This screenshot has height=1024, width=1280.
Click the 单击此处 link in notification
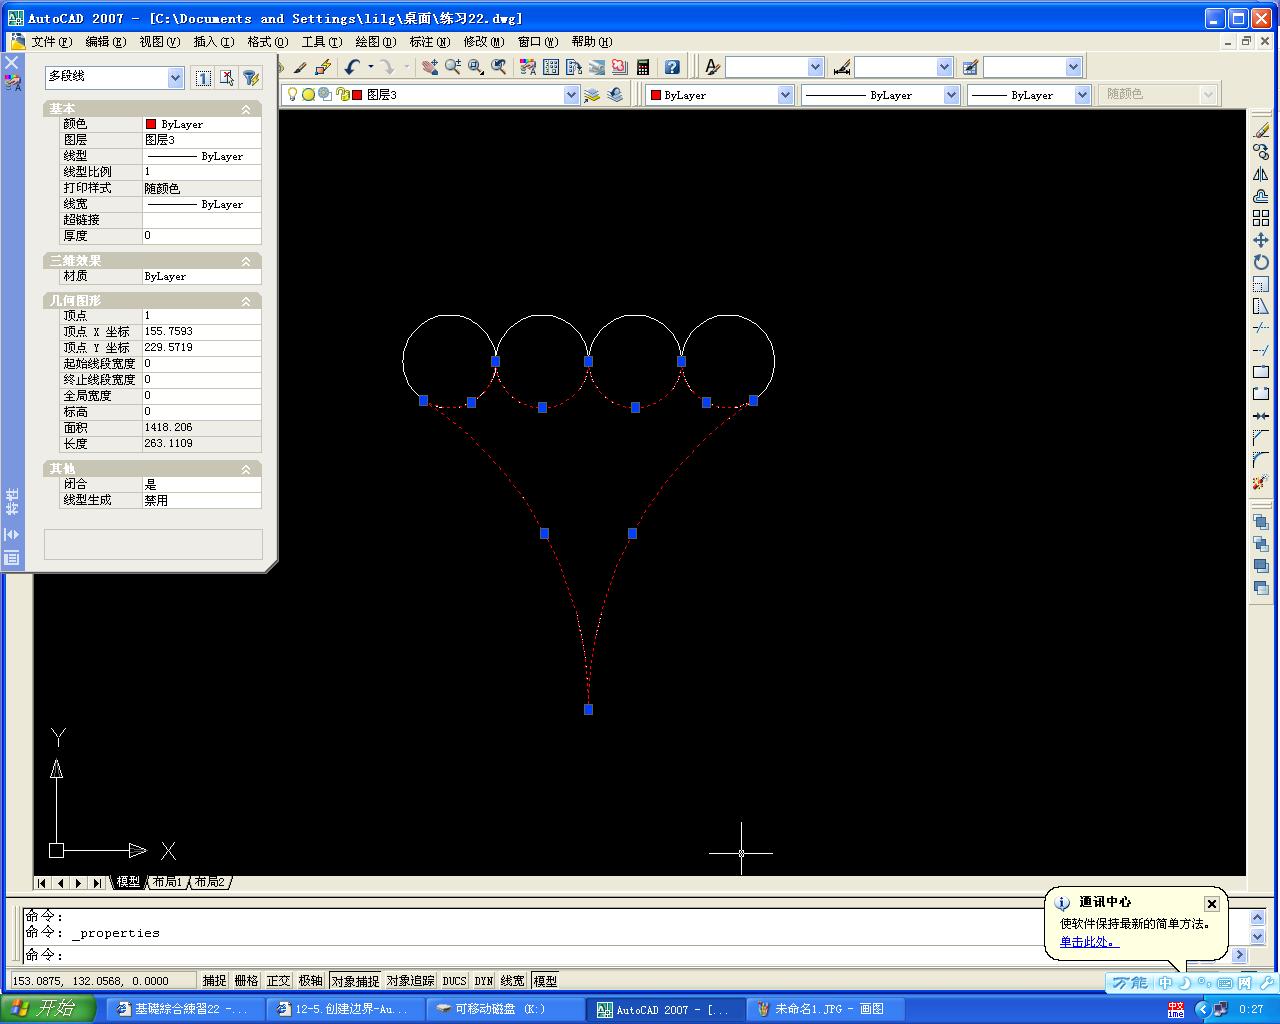(x=1089, y=942)
